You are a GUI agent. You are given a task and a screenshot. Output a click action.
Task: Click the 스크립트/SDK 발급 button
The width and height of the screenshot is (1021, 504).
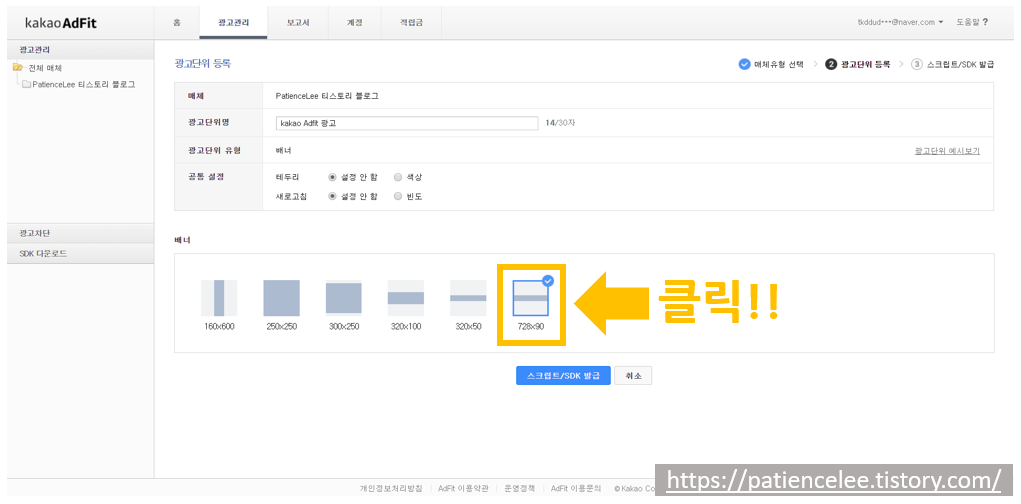[x=563, y=376]
